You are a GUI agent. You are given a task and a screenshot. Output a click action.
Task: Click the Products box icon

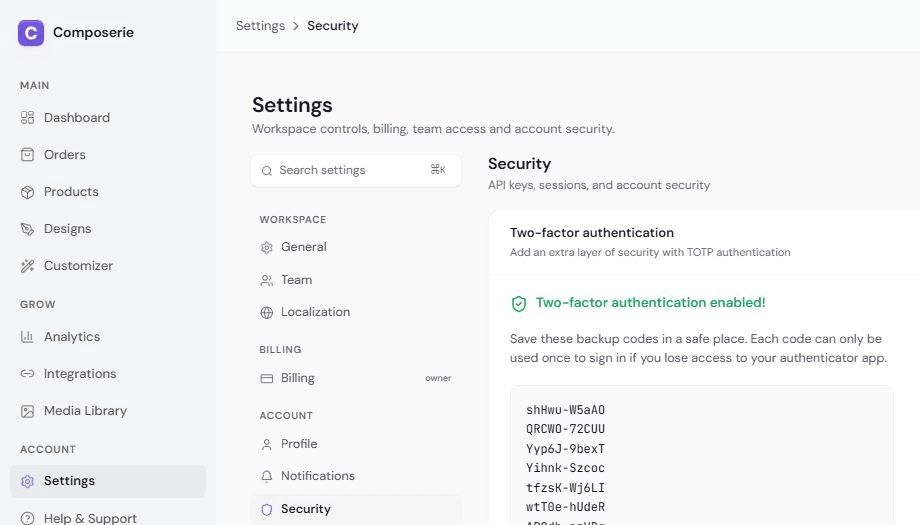(x=27, y=192)
